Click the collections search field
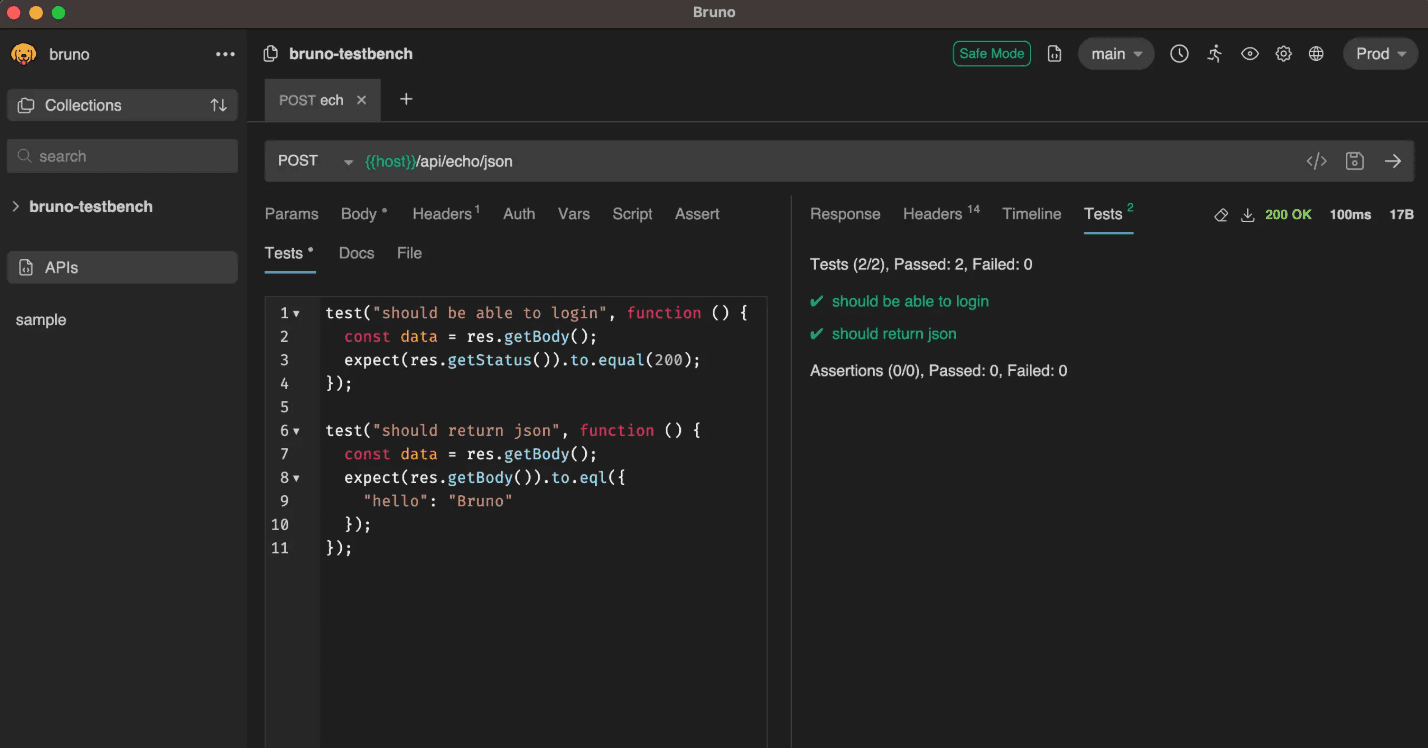This screenshot has height=748, width=1428. point(122,156)
